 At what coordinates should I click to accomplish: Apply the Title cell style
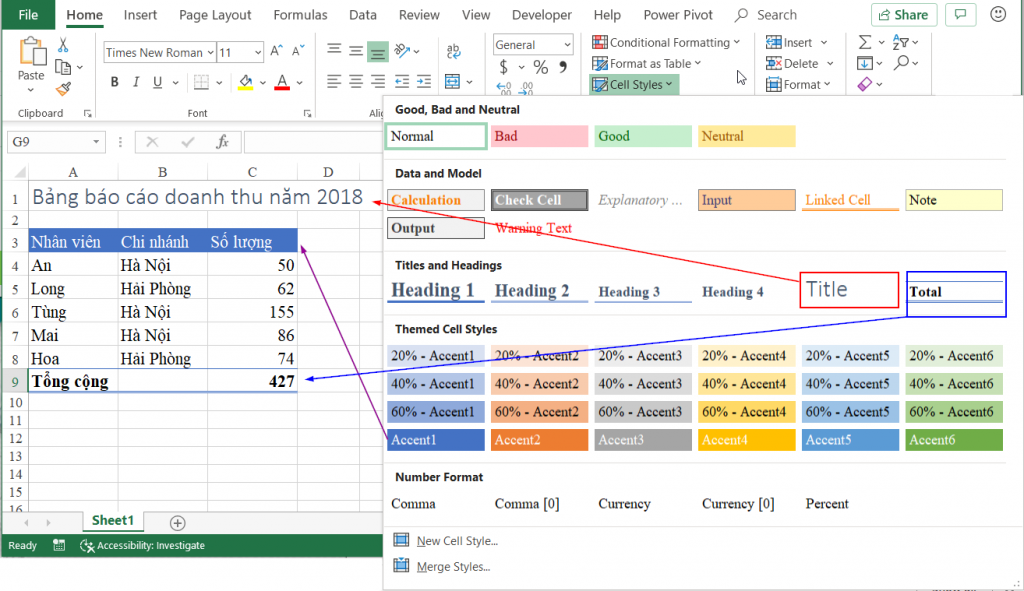coord(849,289)
